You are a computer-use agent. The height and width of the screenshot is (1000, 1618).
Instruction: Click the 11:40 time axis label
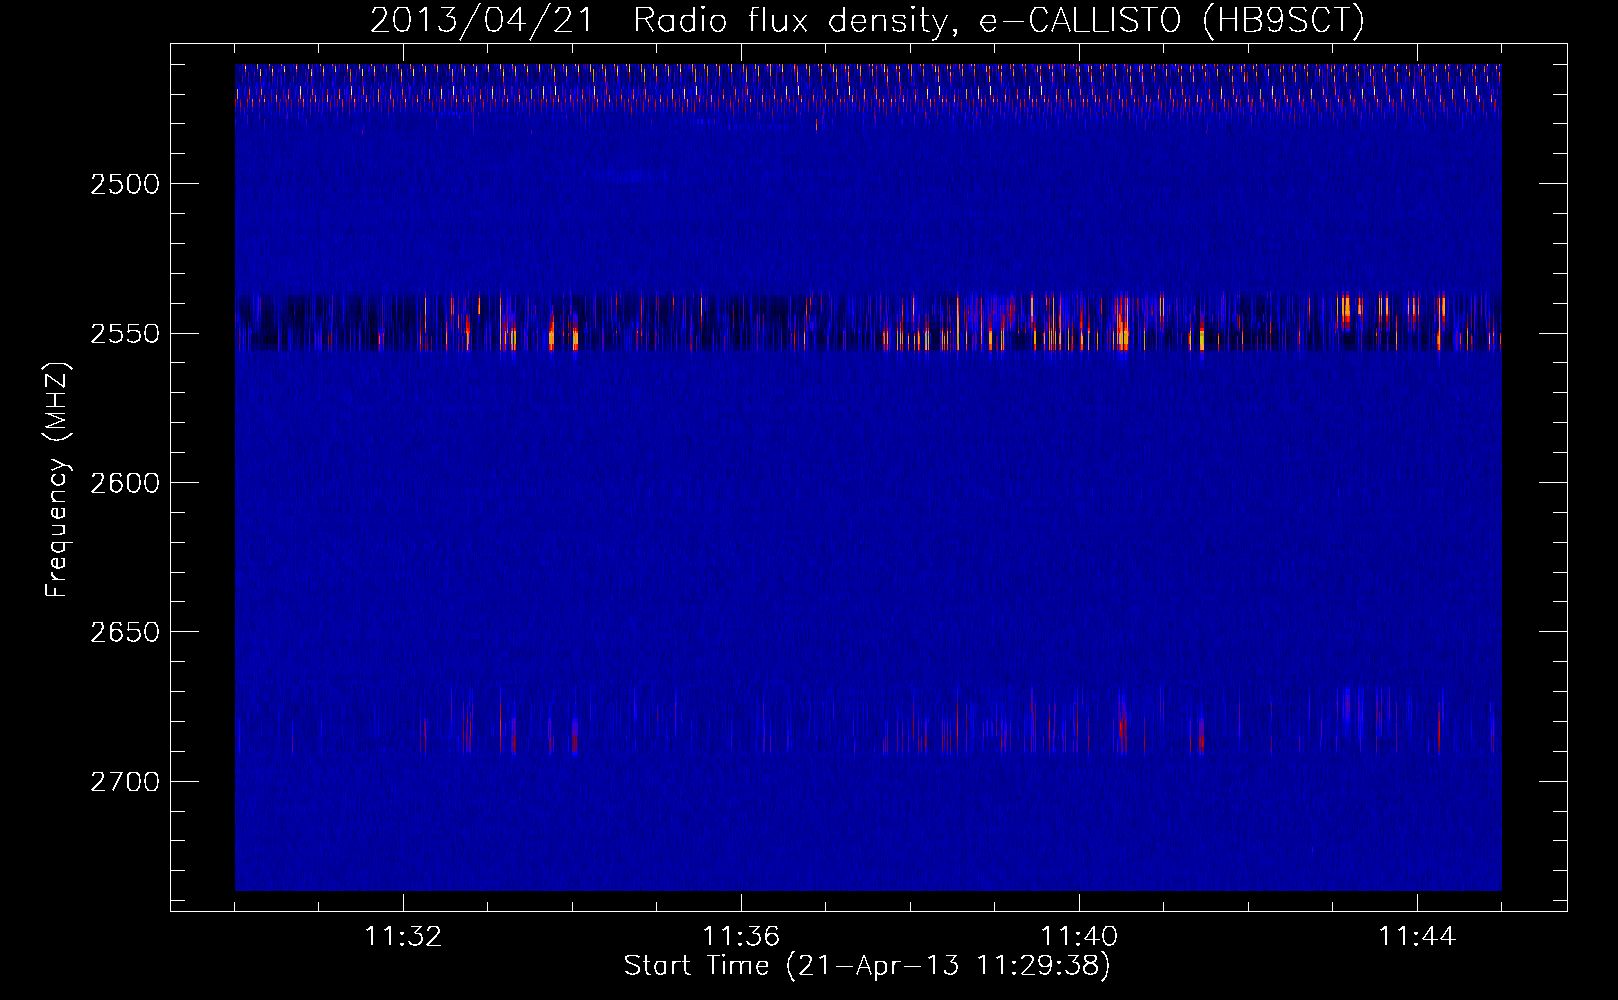(1079, 936)
